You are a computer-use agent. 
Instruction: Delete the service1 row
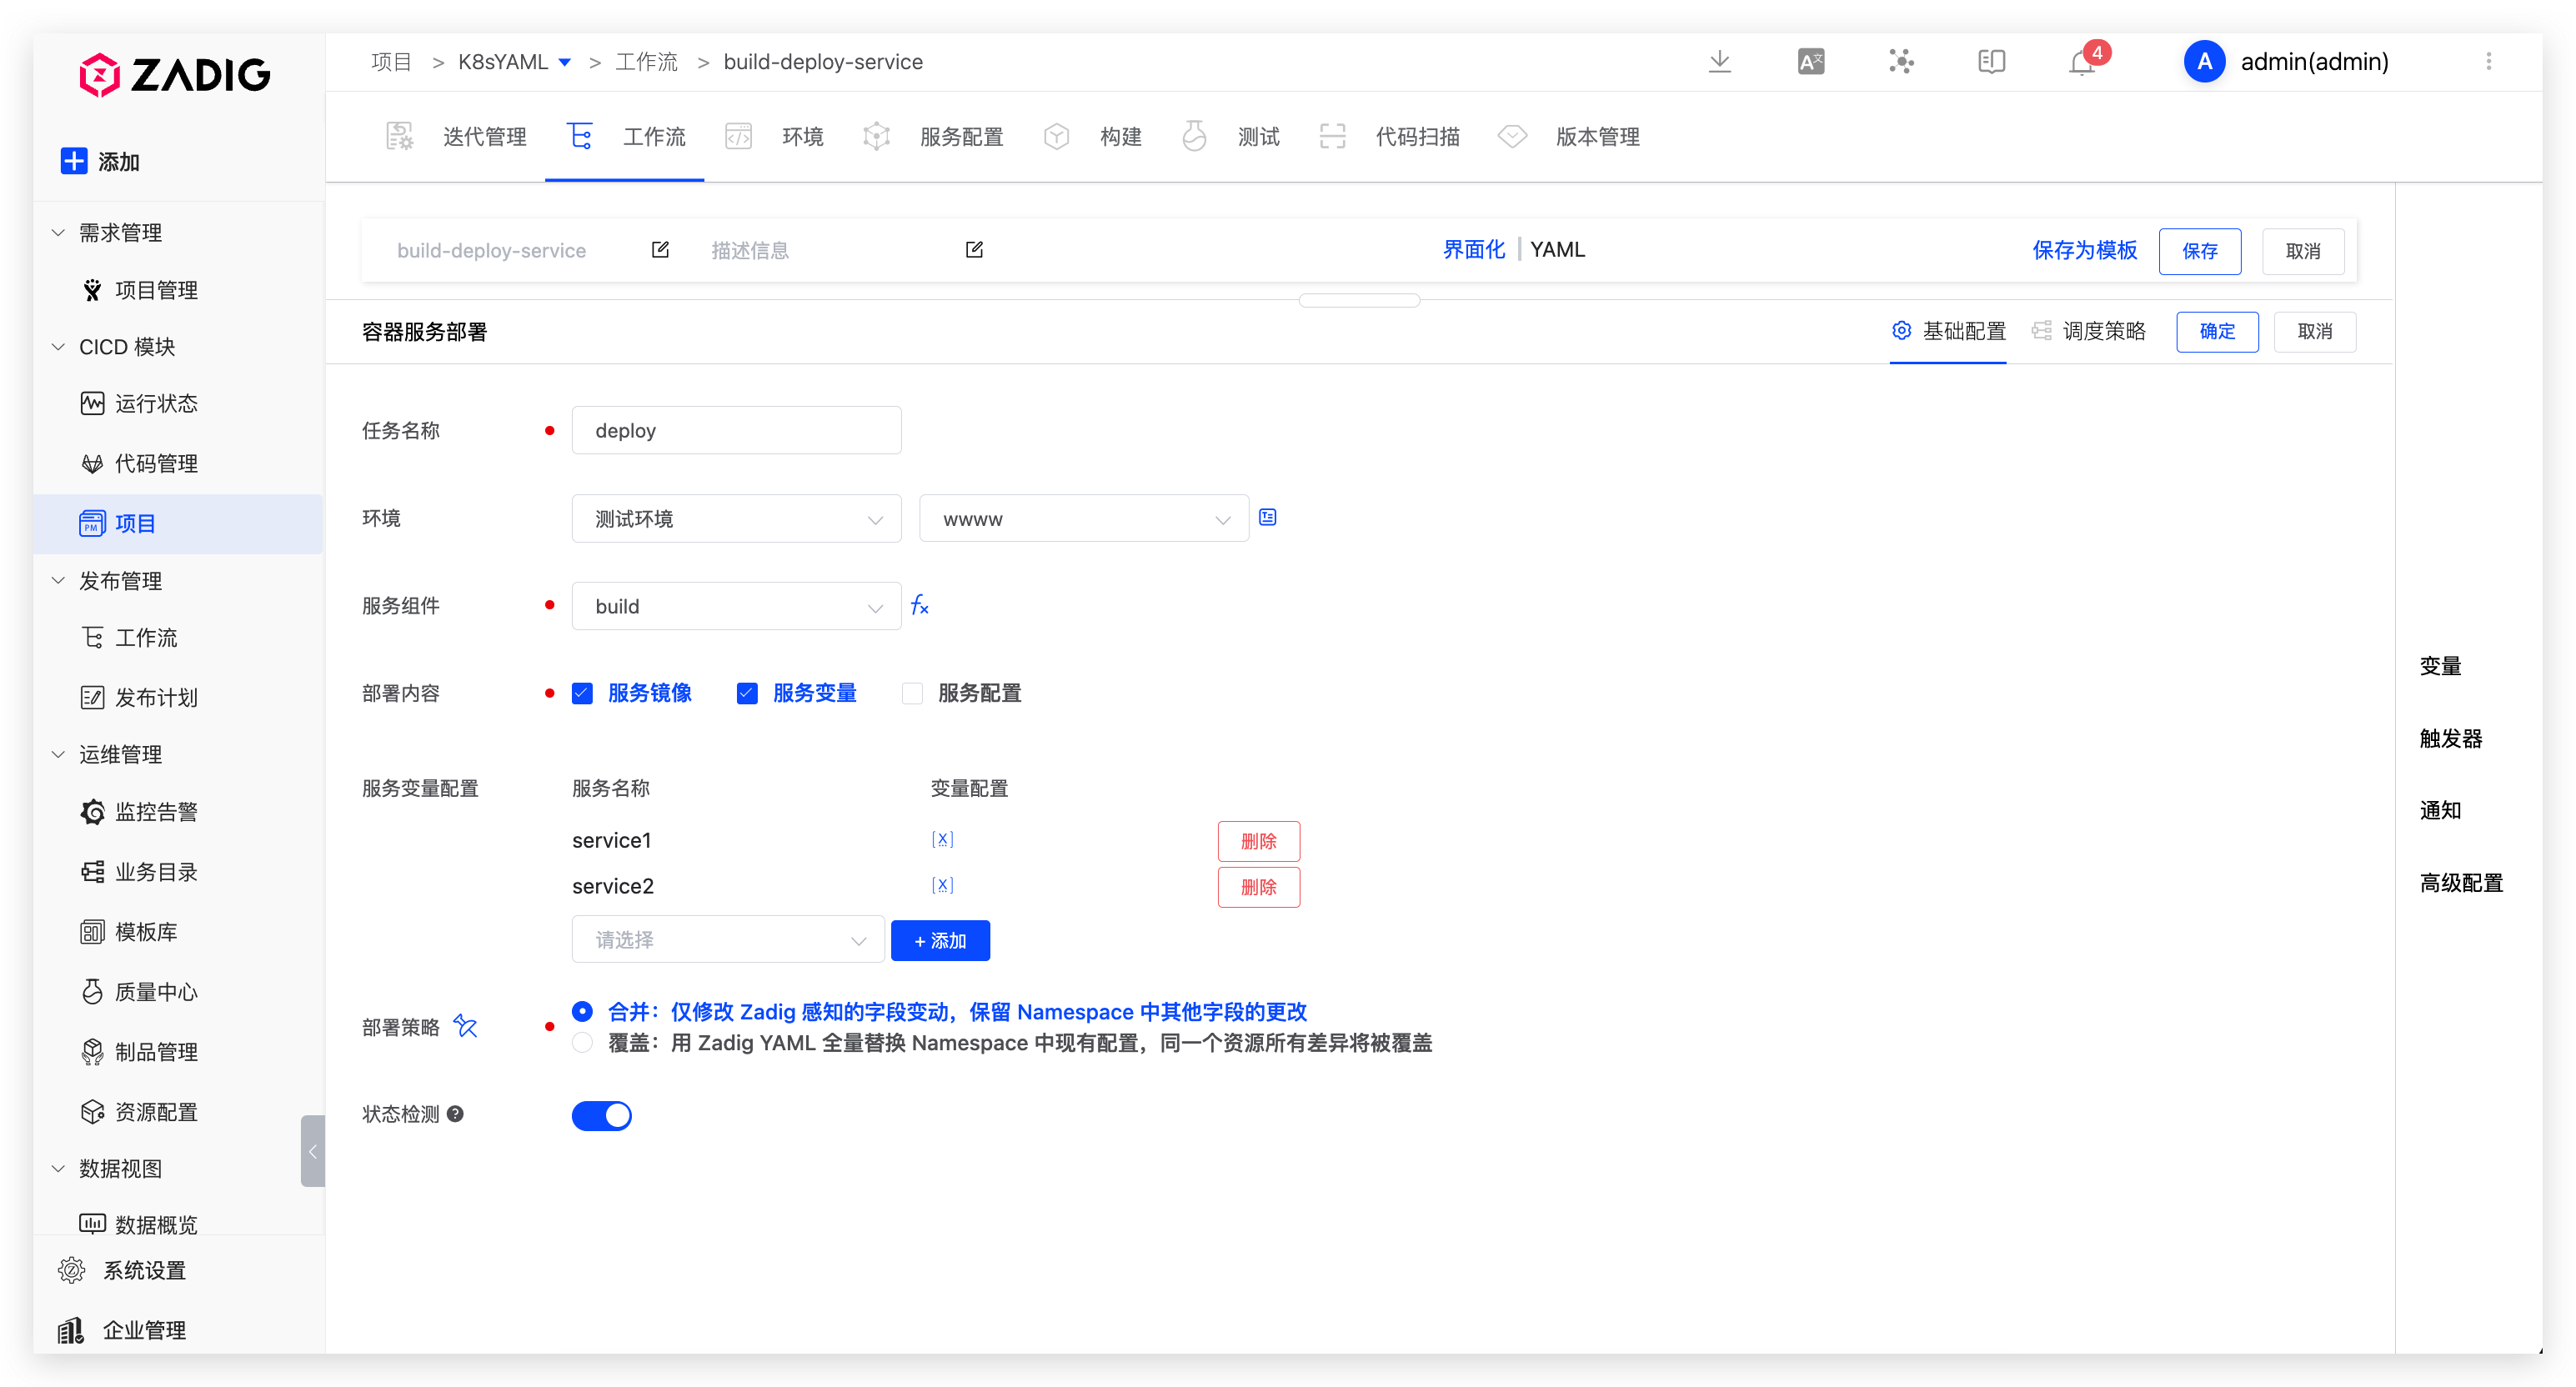click(x=1258, y=841)
